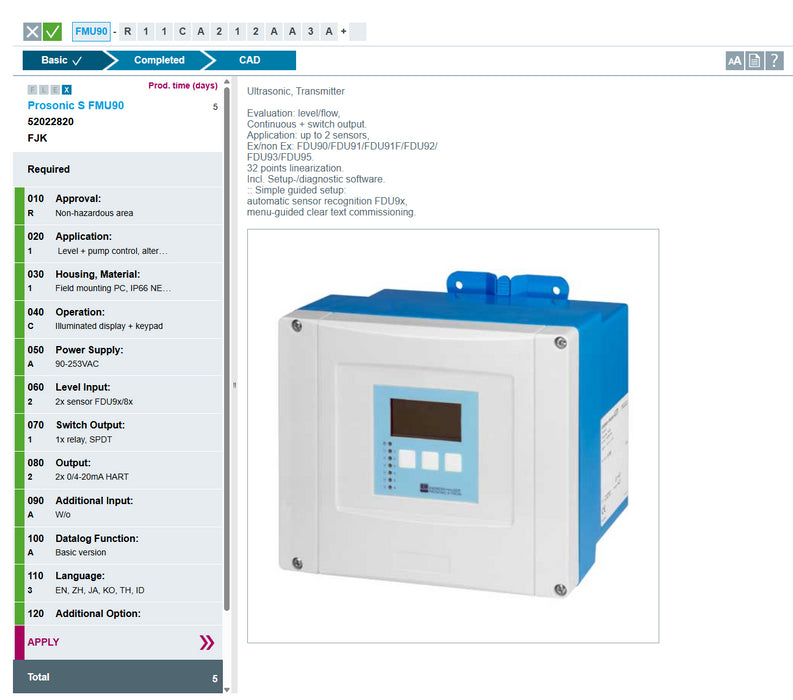Click the Required section header
Viewport: 793px width, 700px height.
(118, 169)
